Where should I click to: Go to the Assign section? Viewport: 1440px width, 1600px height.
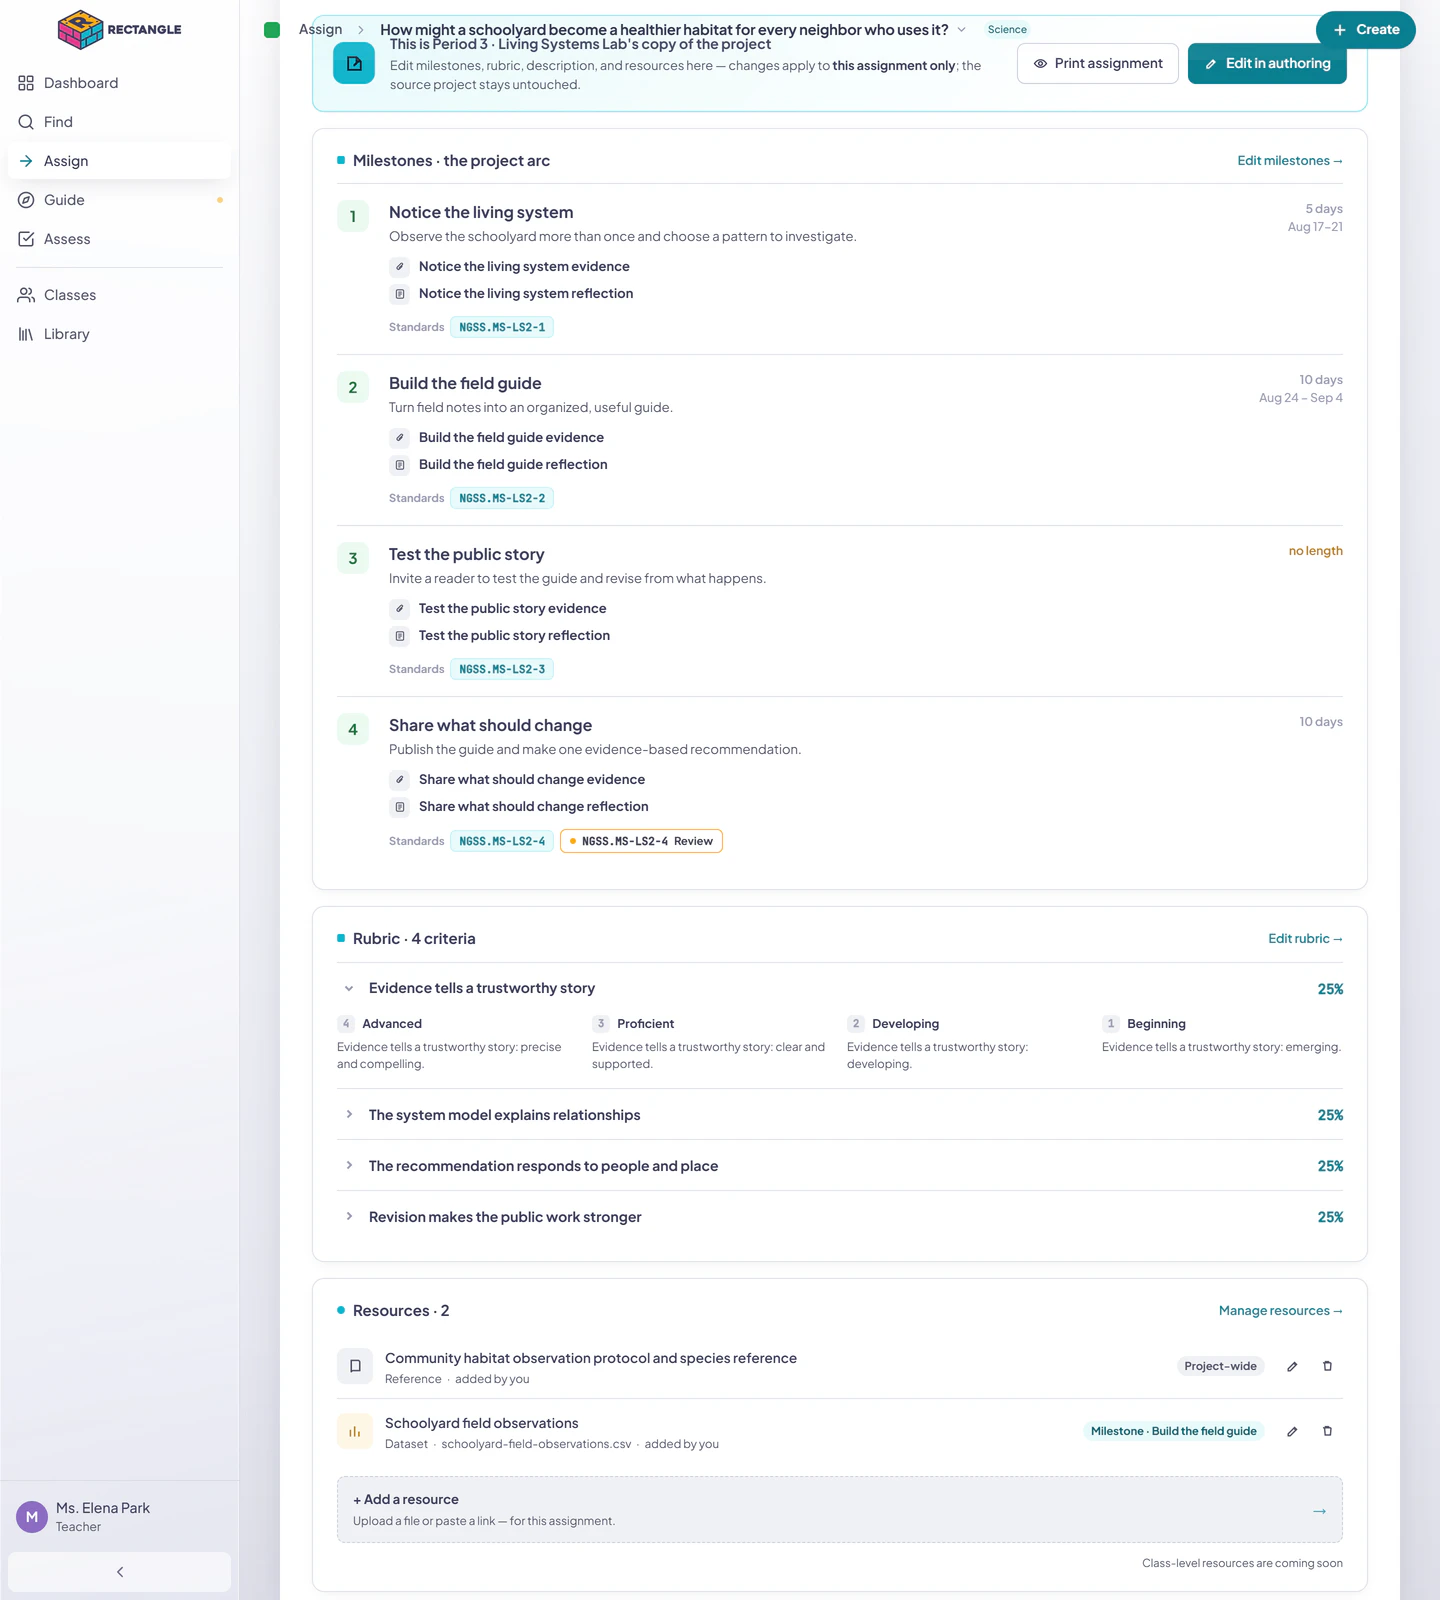pos(119,161)
